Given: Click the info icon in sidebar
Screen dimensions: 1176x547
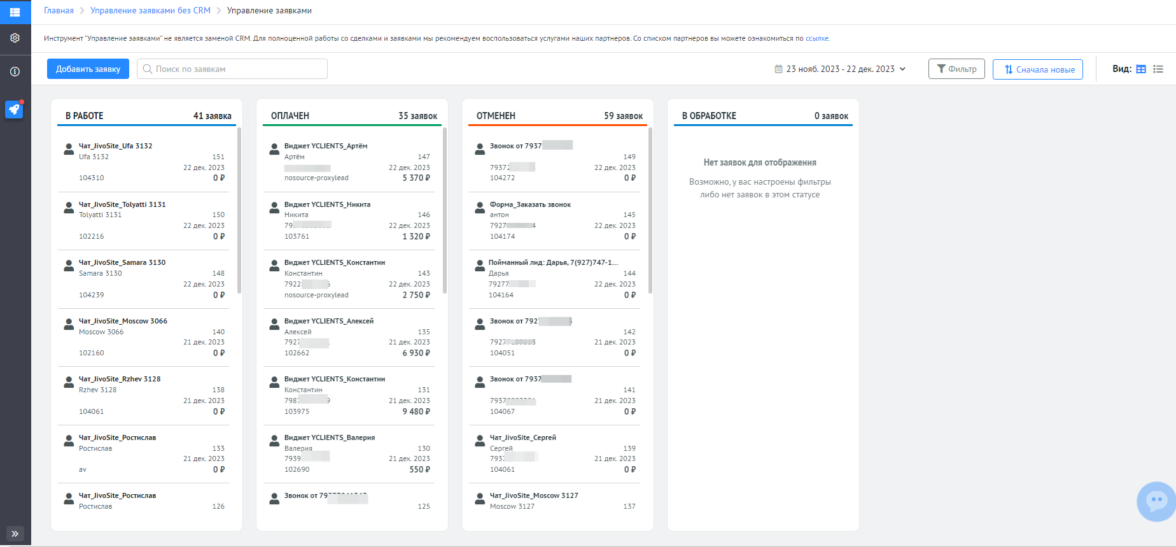Looking at the screenshot, I should 15,72.
